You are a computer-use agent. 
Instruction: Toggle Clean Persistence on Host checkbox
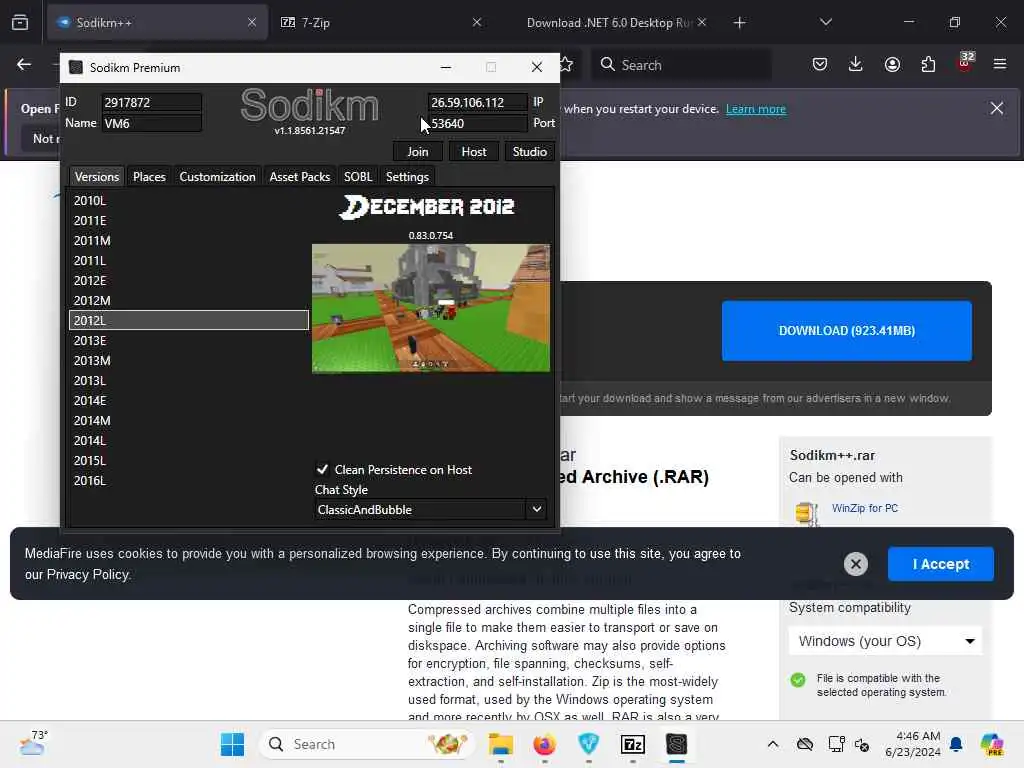click(323, 470)
